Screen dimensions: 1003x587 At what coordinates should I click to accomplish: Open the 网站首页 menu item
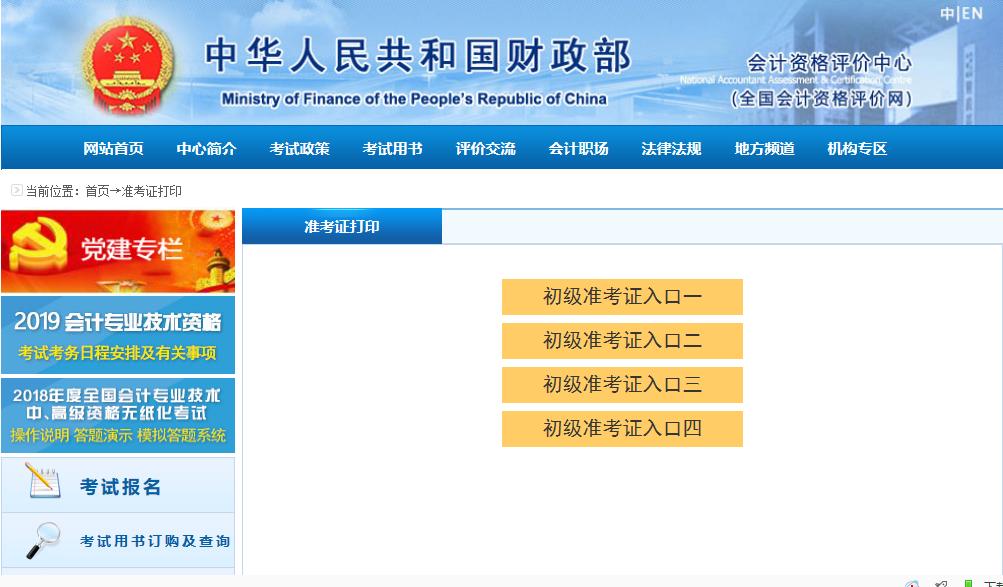[114, 146]
